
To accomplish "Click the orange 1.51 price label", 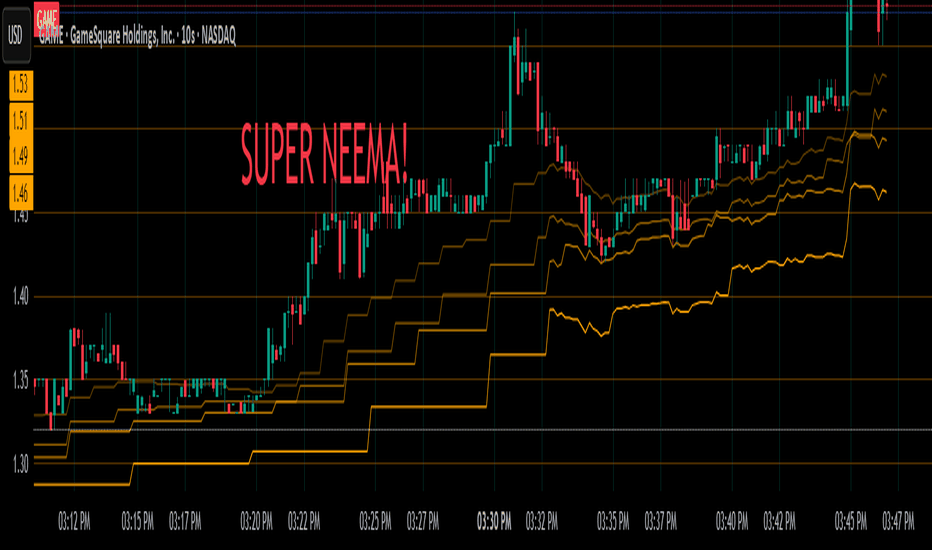I will [x=21, y=121].
